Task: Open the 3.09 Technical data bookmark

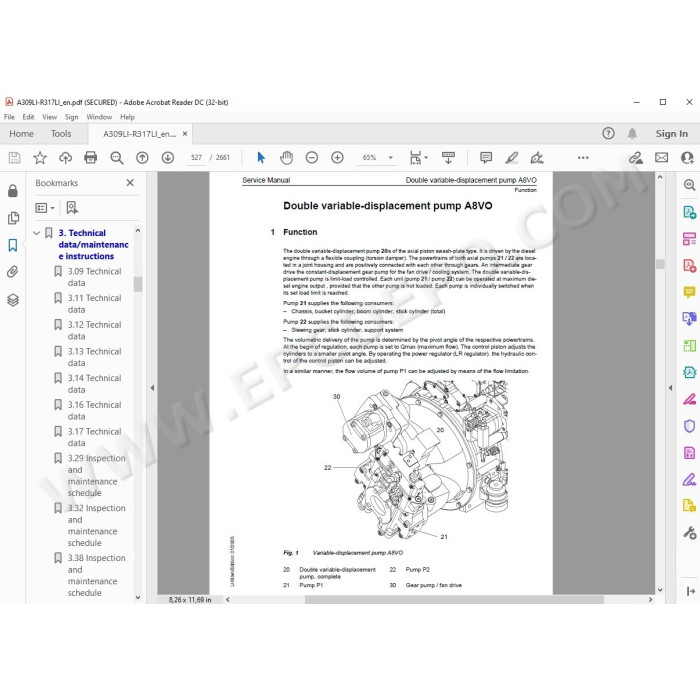Action: [x=94, y=277]
